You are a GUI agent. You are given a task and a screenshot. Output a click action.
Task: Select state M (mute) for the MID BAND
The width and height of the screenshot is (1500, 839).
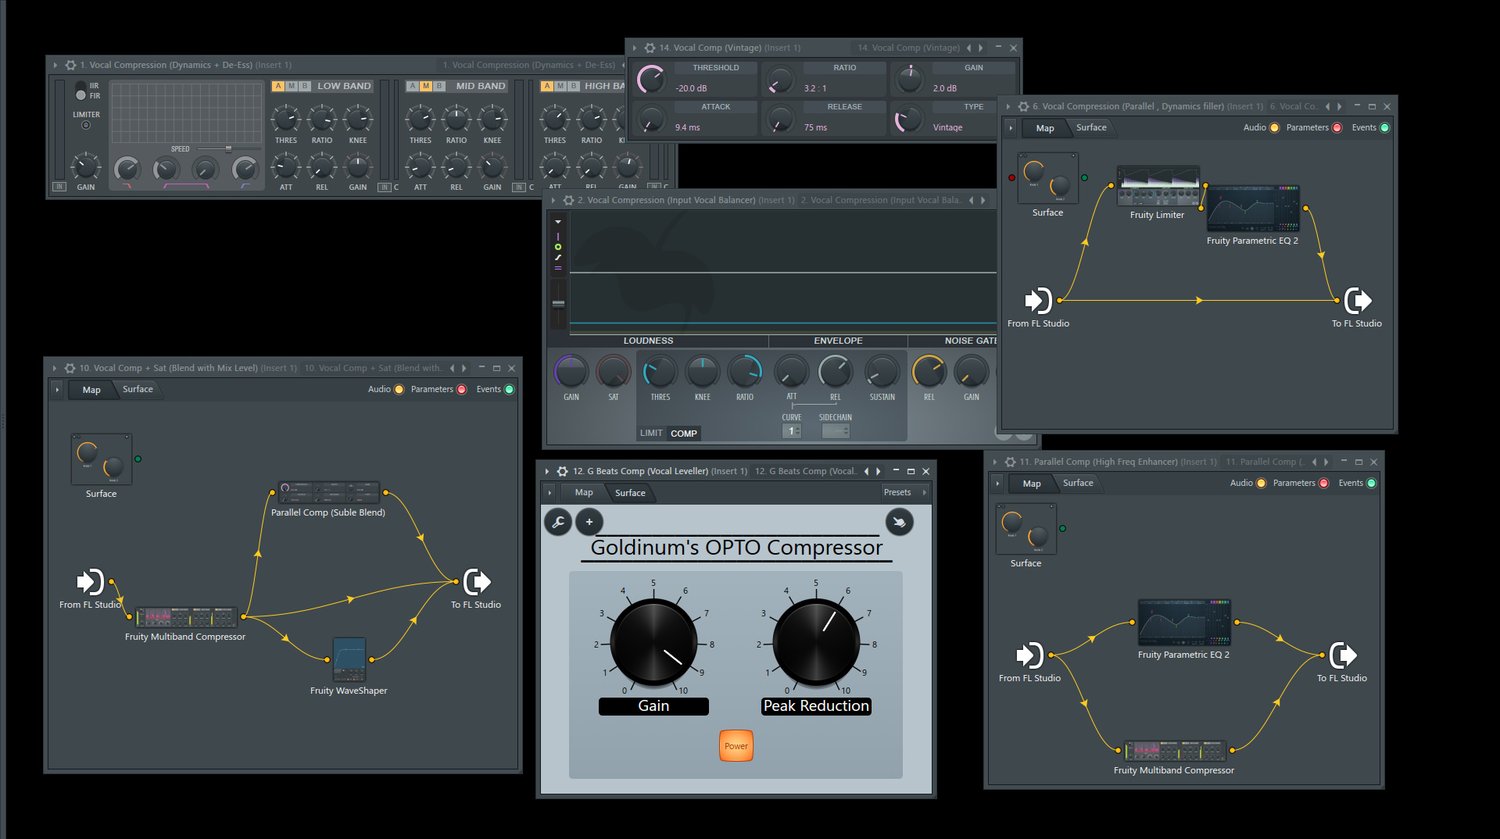click(x=426, y=86)
